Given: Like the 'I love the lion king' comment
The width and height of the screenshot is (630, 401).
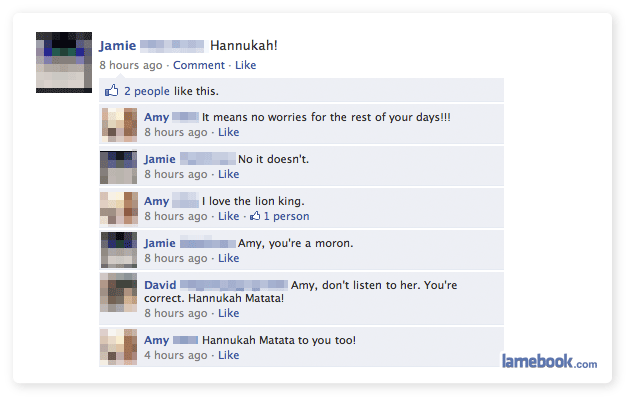Looking at the screenshot, I should point(229,216).
